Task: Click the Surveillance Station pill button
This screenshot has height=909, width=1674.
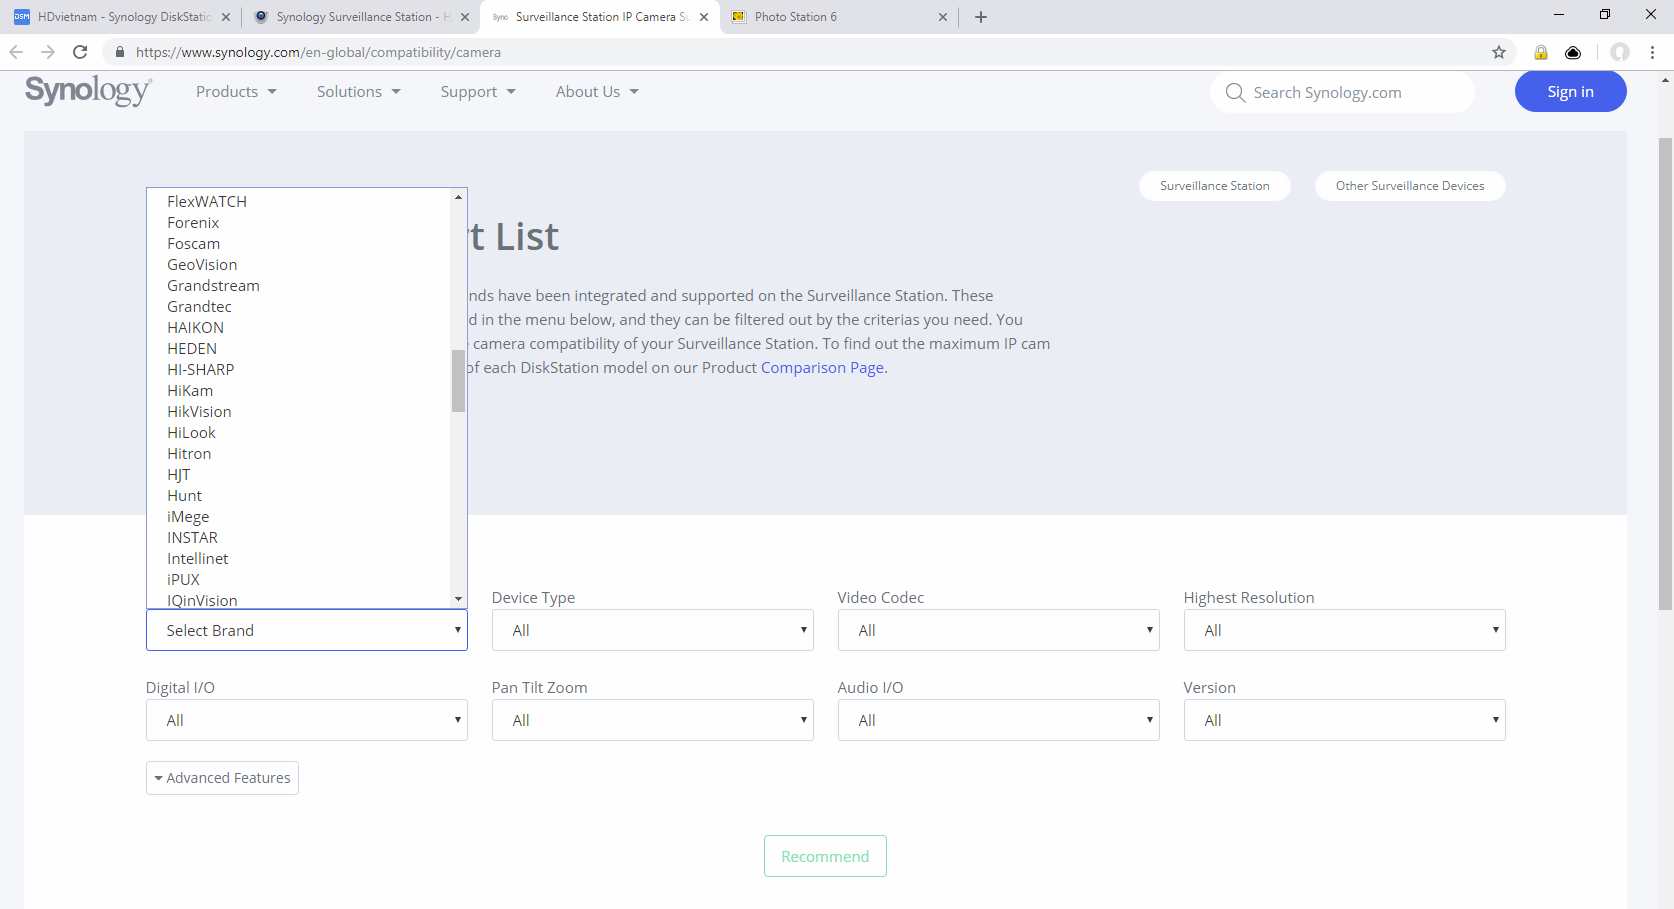Action: coord(1214,186)
